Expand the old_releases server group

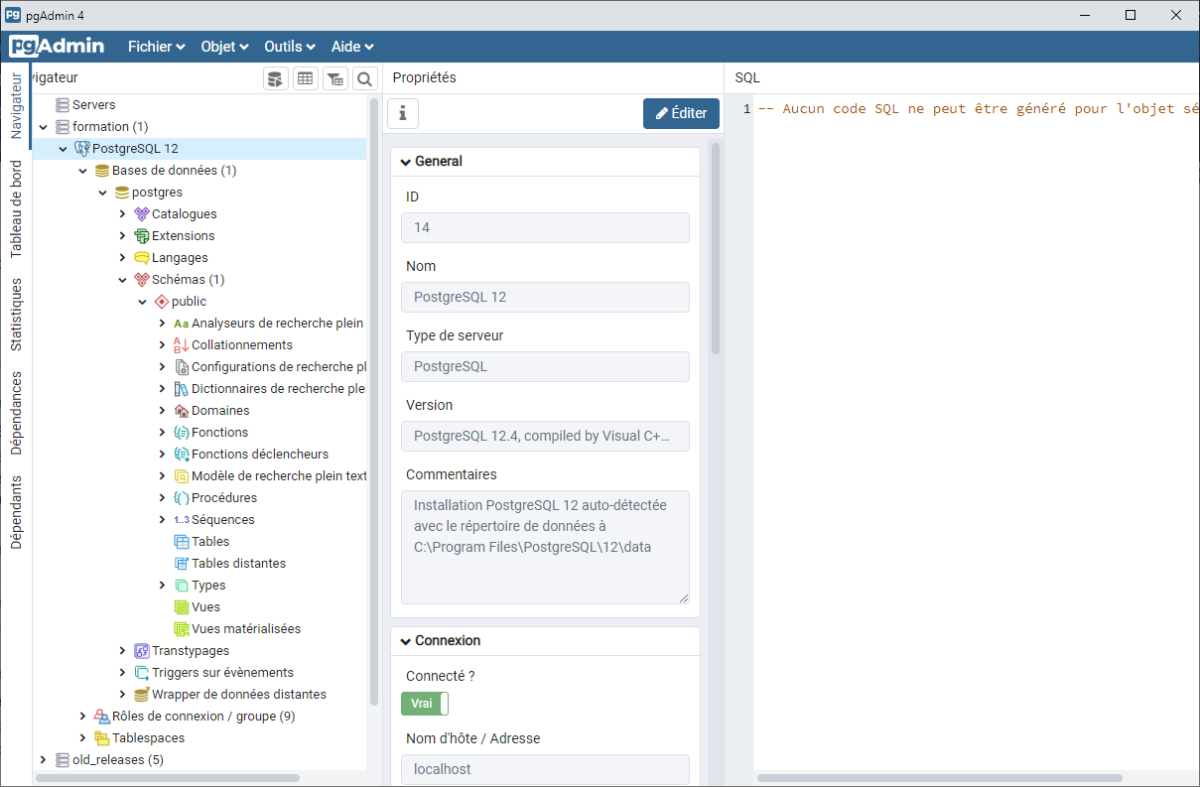point(42,759)
